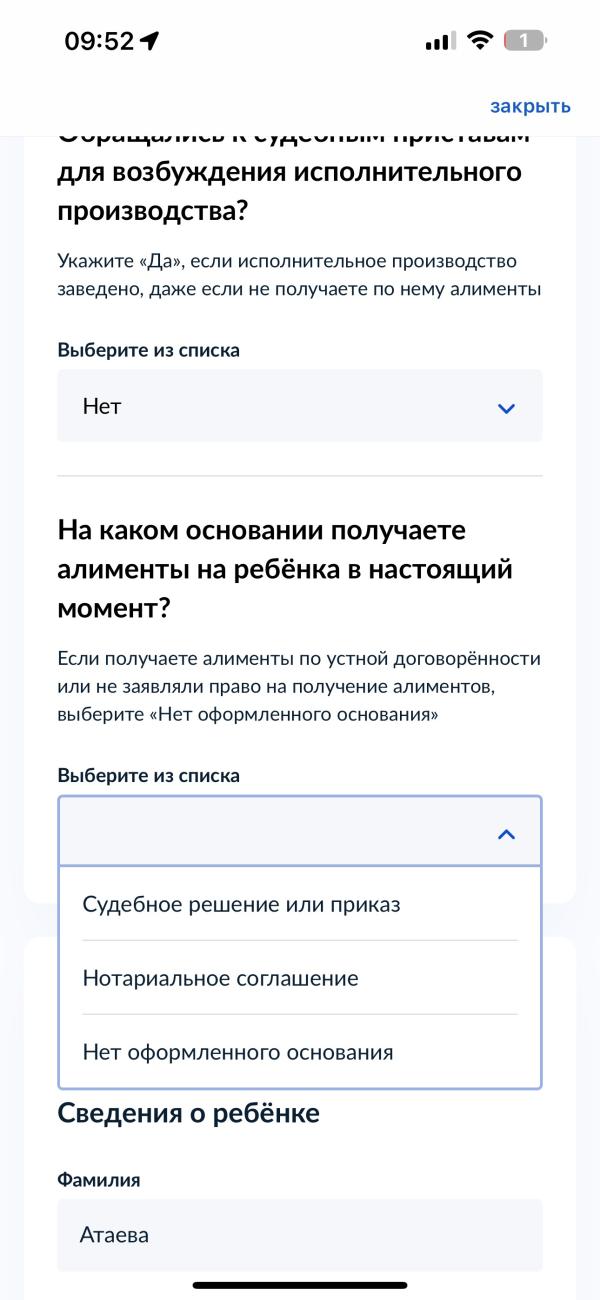Click heading «На каком основании получаете алименты»
Viewport: 600px width, 1300px height.
click(285, 569)
